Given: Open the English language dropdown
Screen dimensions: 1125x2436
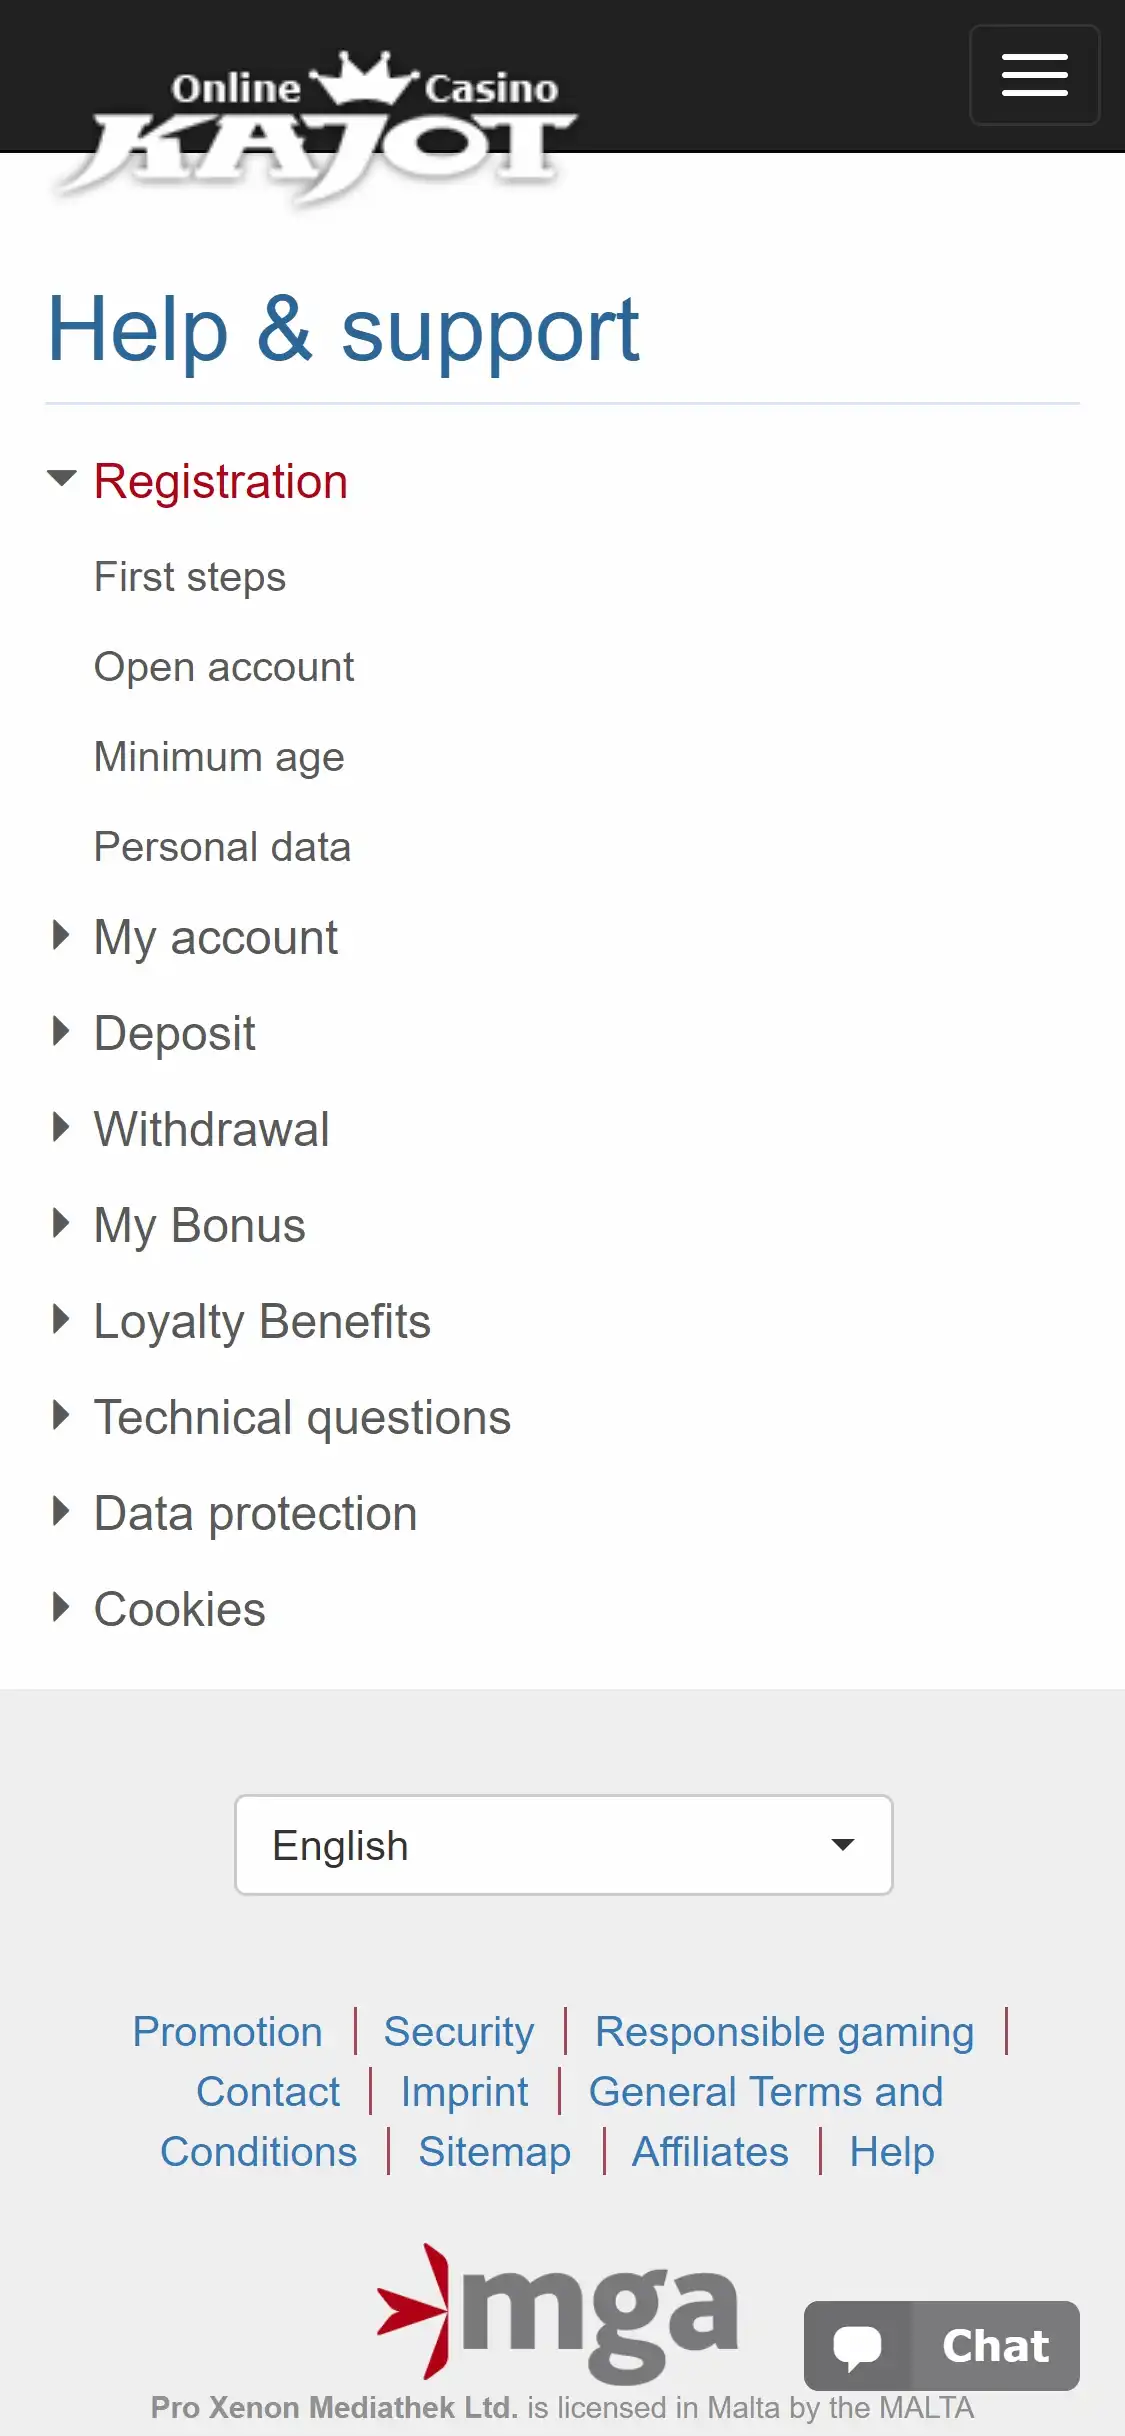Looking at the screenshot, I should coord(563,1845).
